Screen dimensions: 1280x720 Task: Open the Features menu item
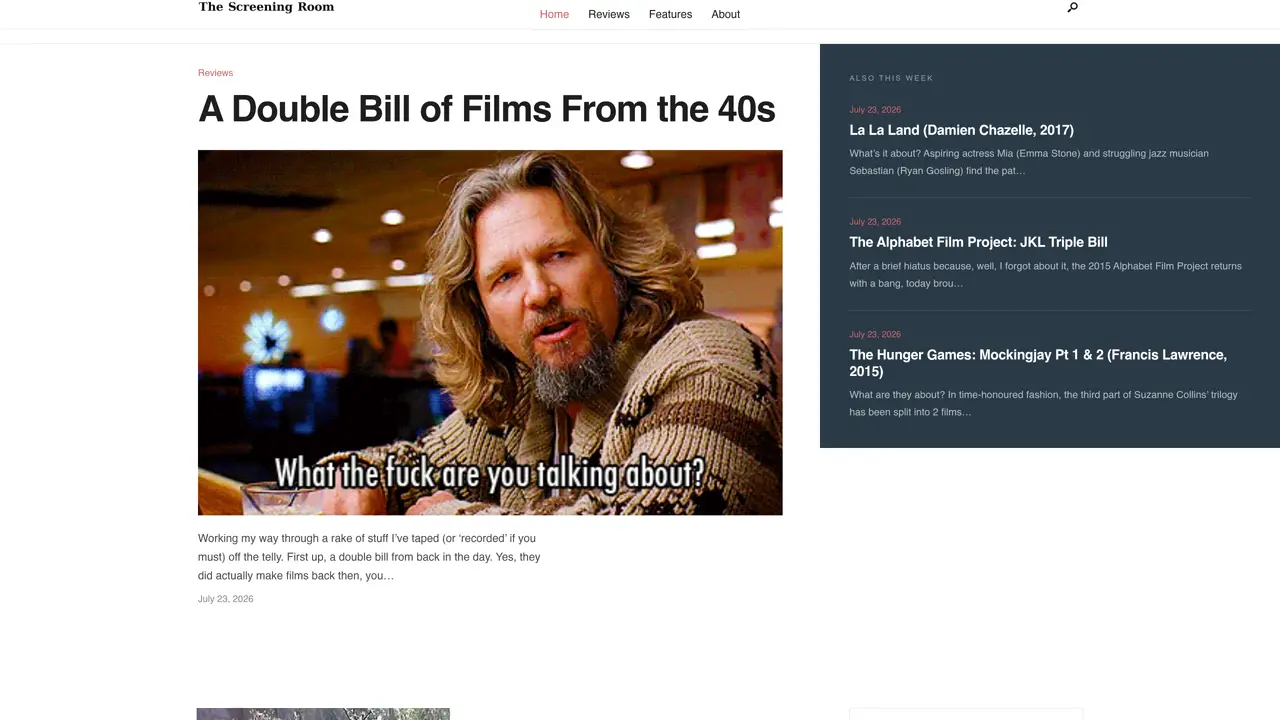(670, 14)
